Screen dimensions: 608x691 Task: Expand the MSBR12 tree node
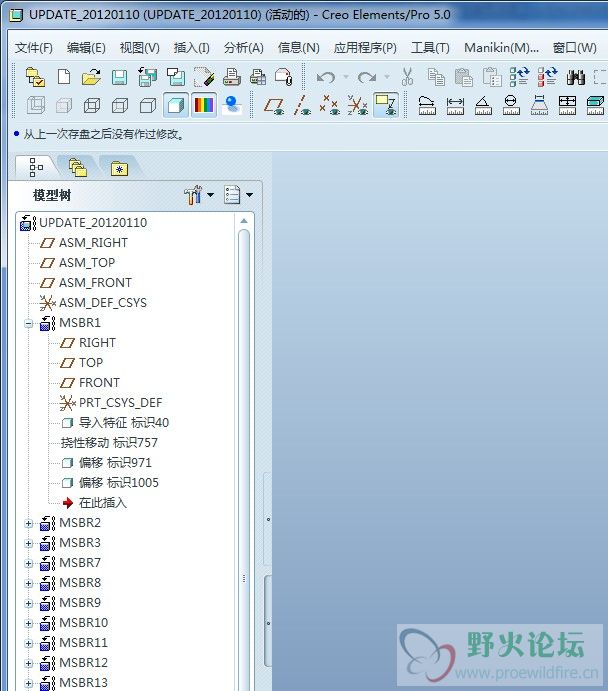click(29, 664)
